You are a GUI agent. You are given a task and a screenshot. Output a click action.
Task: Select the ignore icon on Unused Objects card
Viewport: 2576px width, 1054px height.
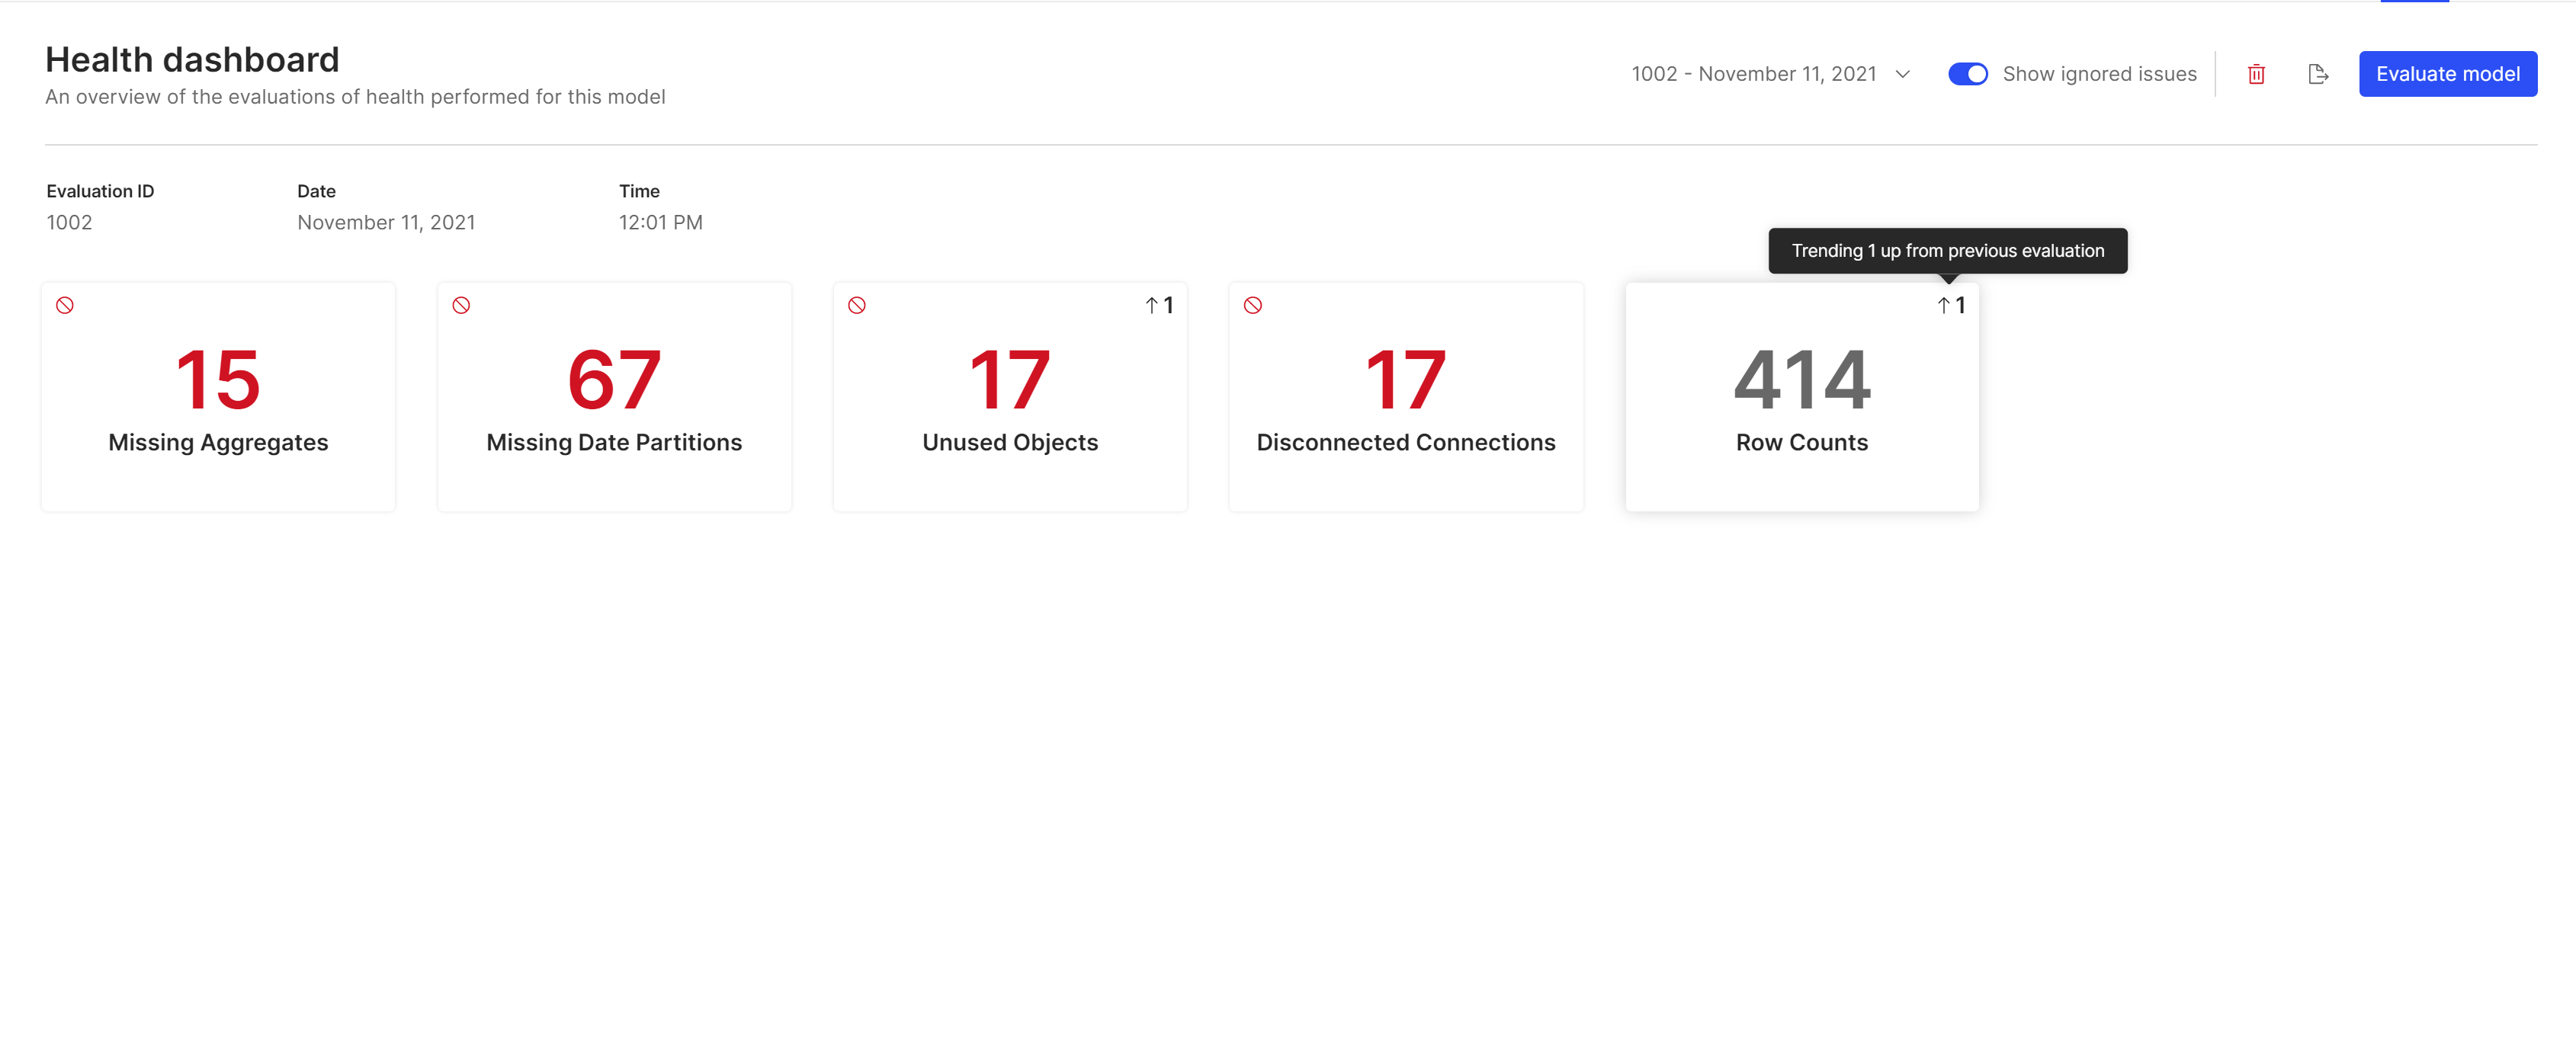click(x=858, y=305)
